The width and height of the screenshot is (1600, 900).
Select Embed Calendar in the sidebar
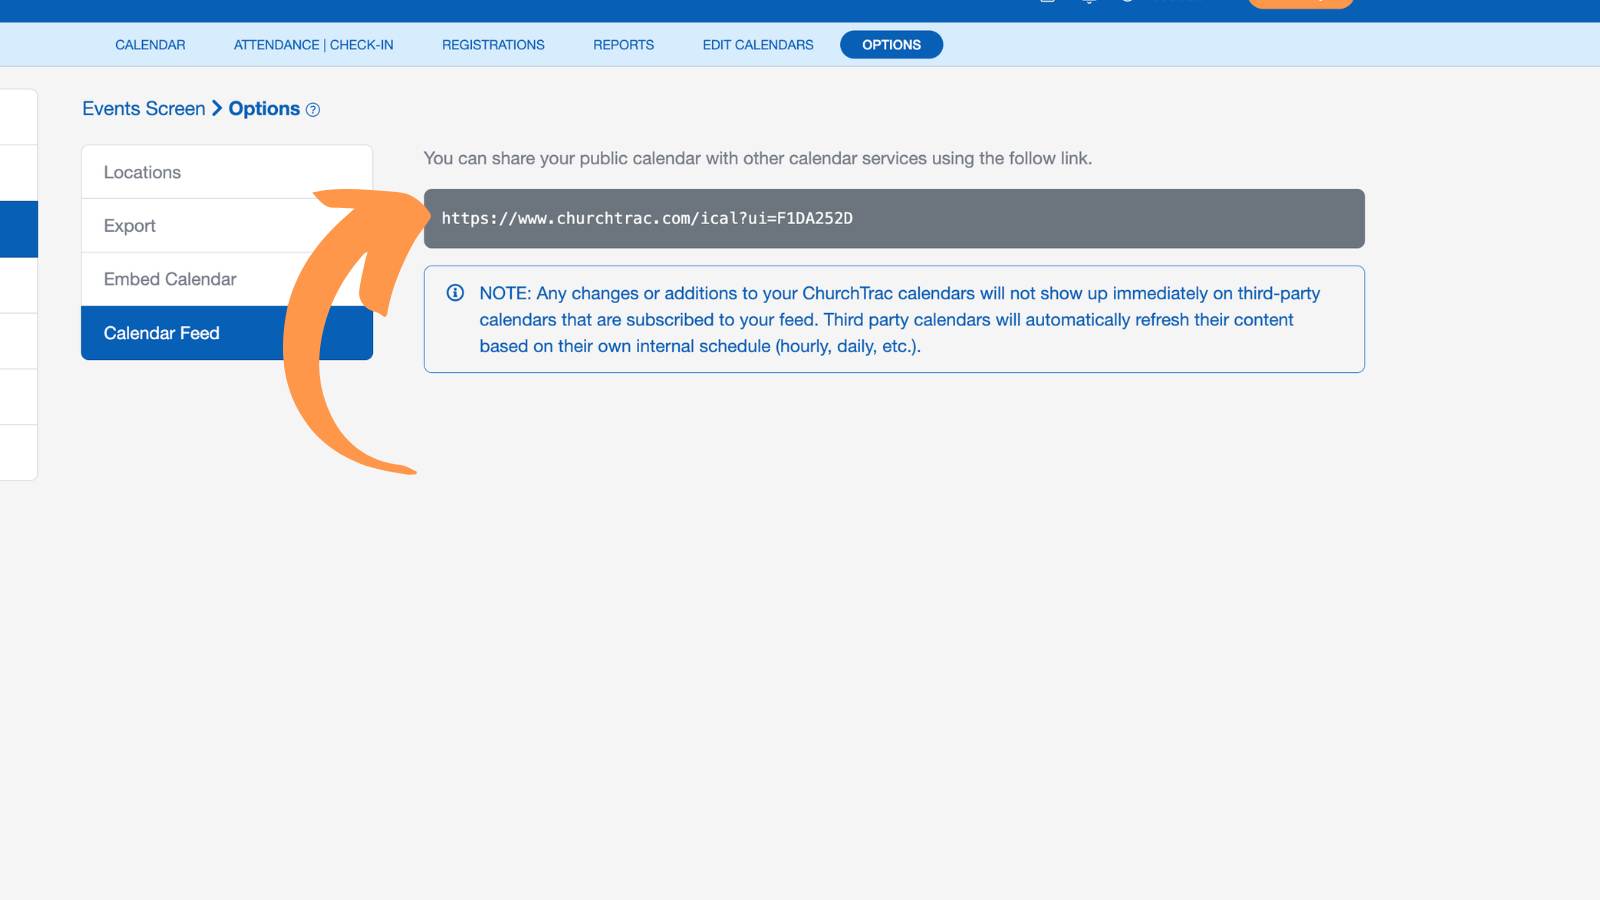point(227,279)
